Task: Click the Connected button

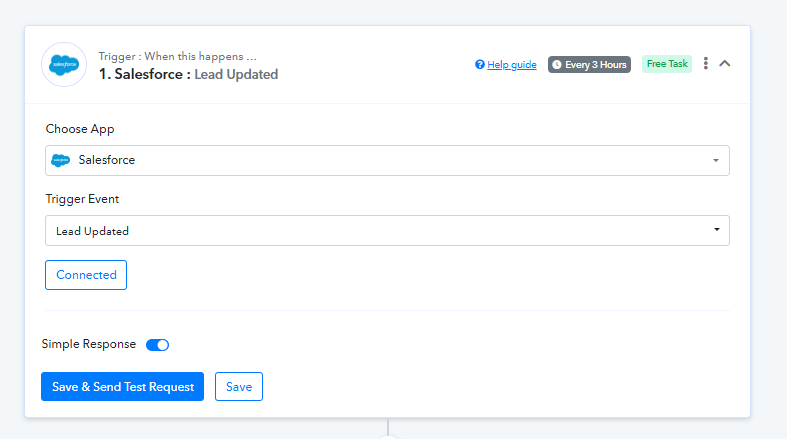Action: click(x=86, y=275)
